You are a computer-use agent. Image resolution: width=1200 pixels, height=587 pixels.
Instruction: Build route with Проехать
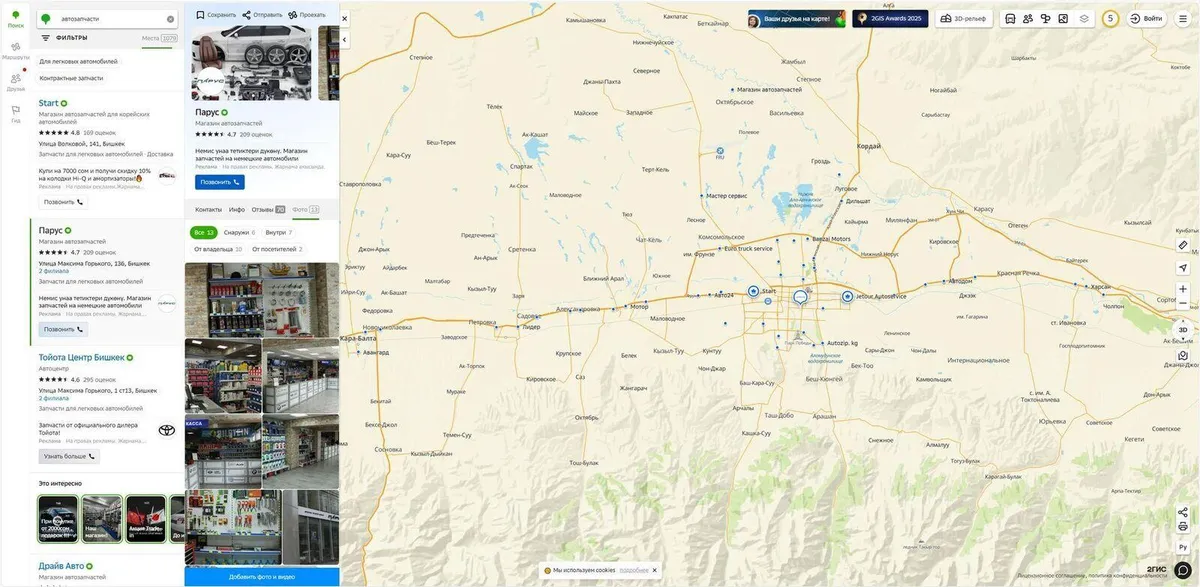[x=307, y=15]
